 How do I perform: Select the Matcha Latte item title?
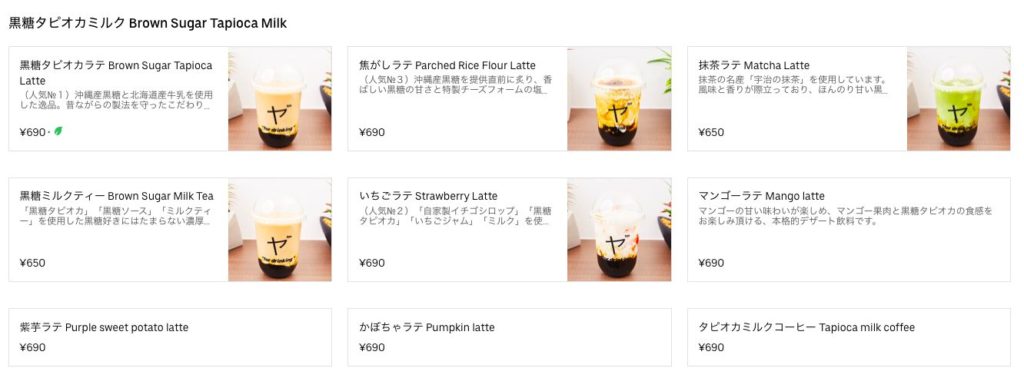coord(754,65)
